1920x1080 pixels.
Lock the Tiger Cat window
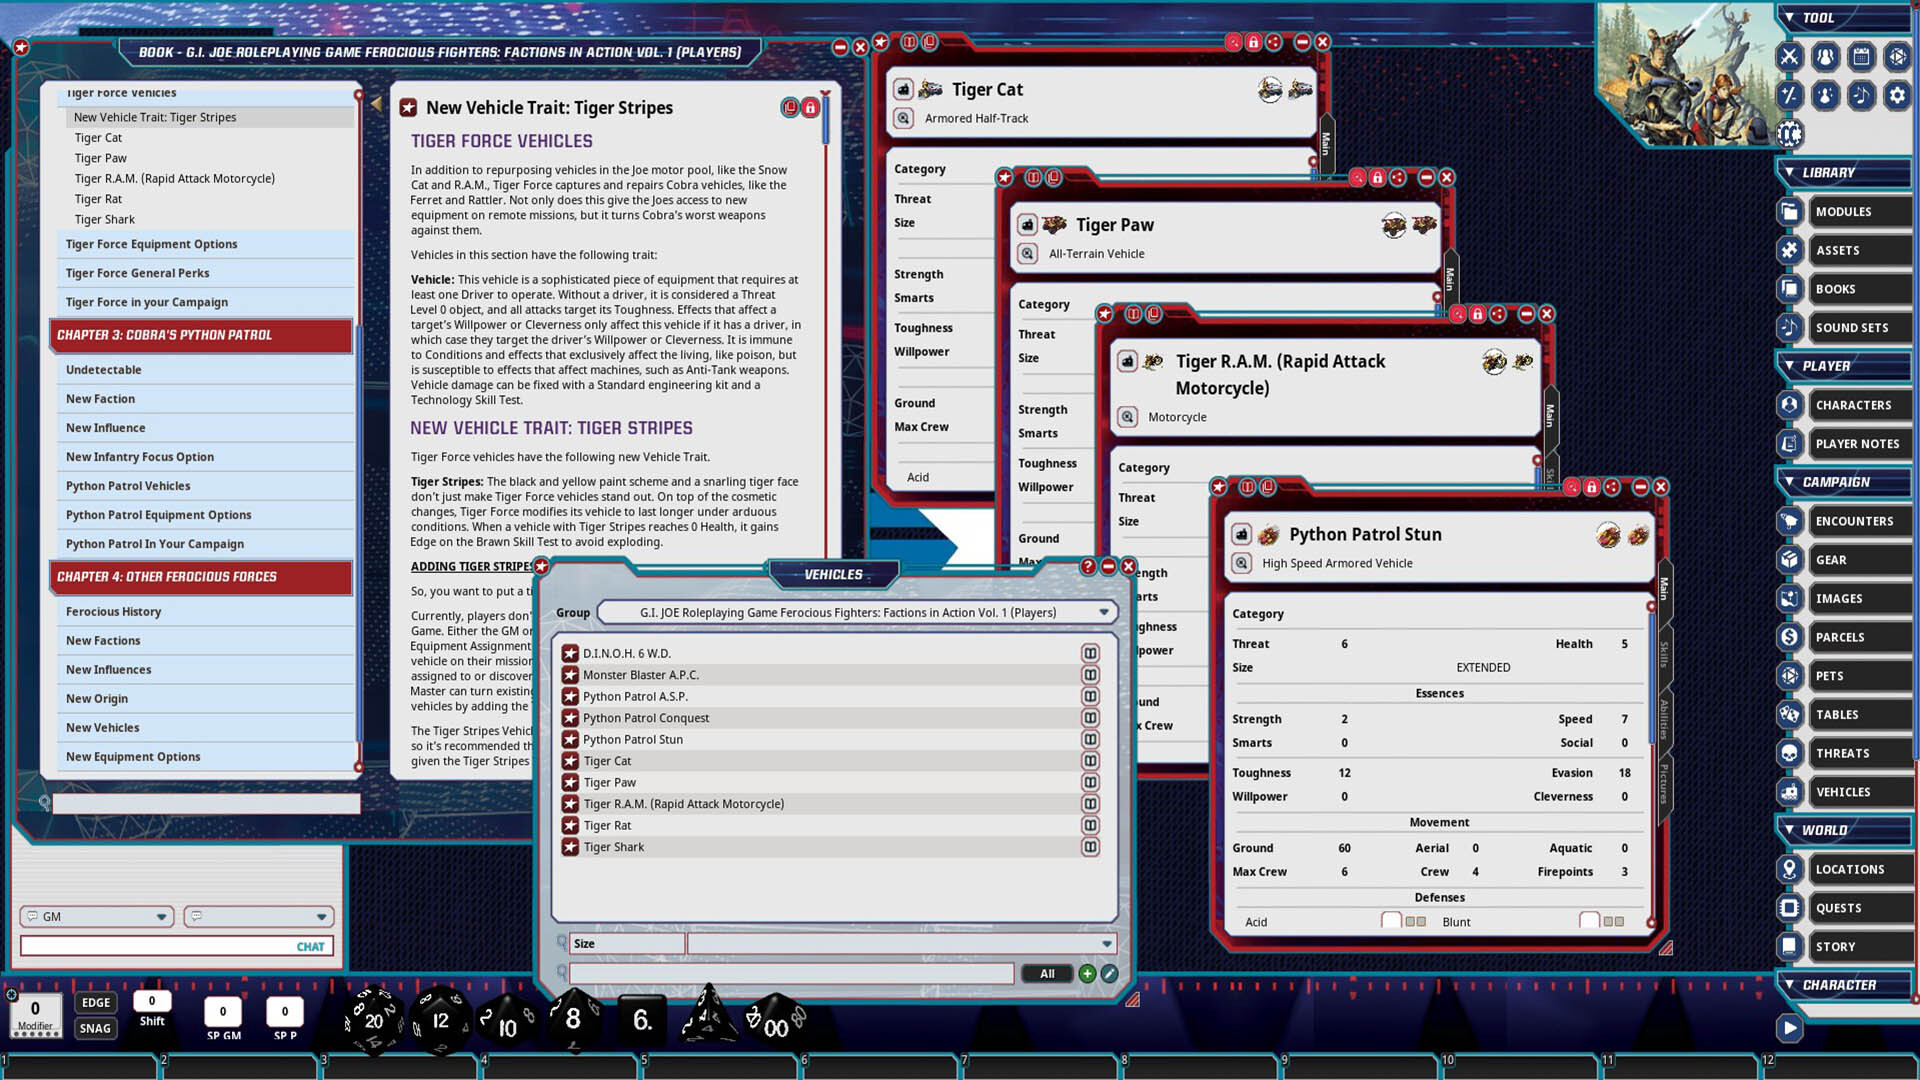click(1253, 42)
